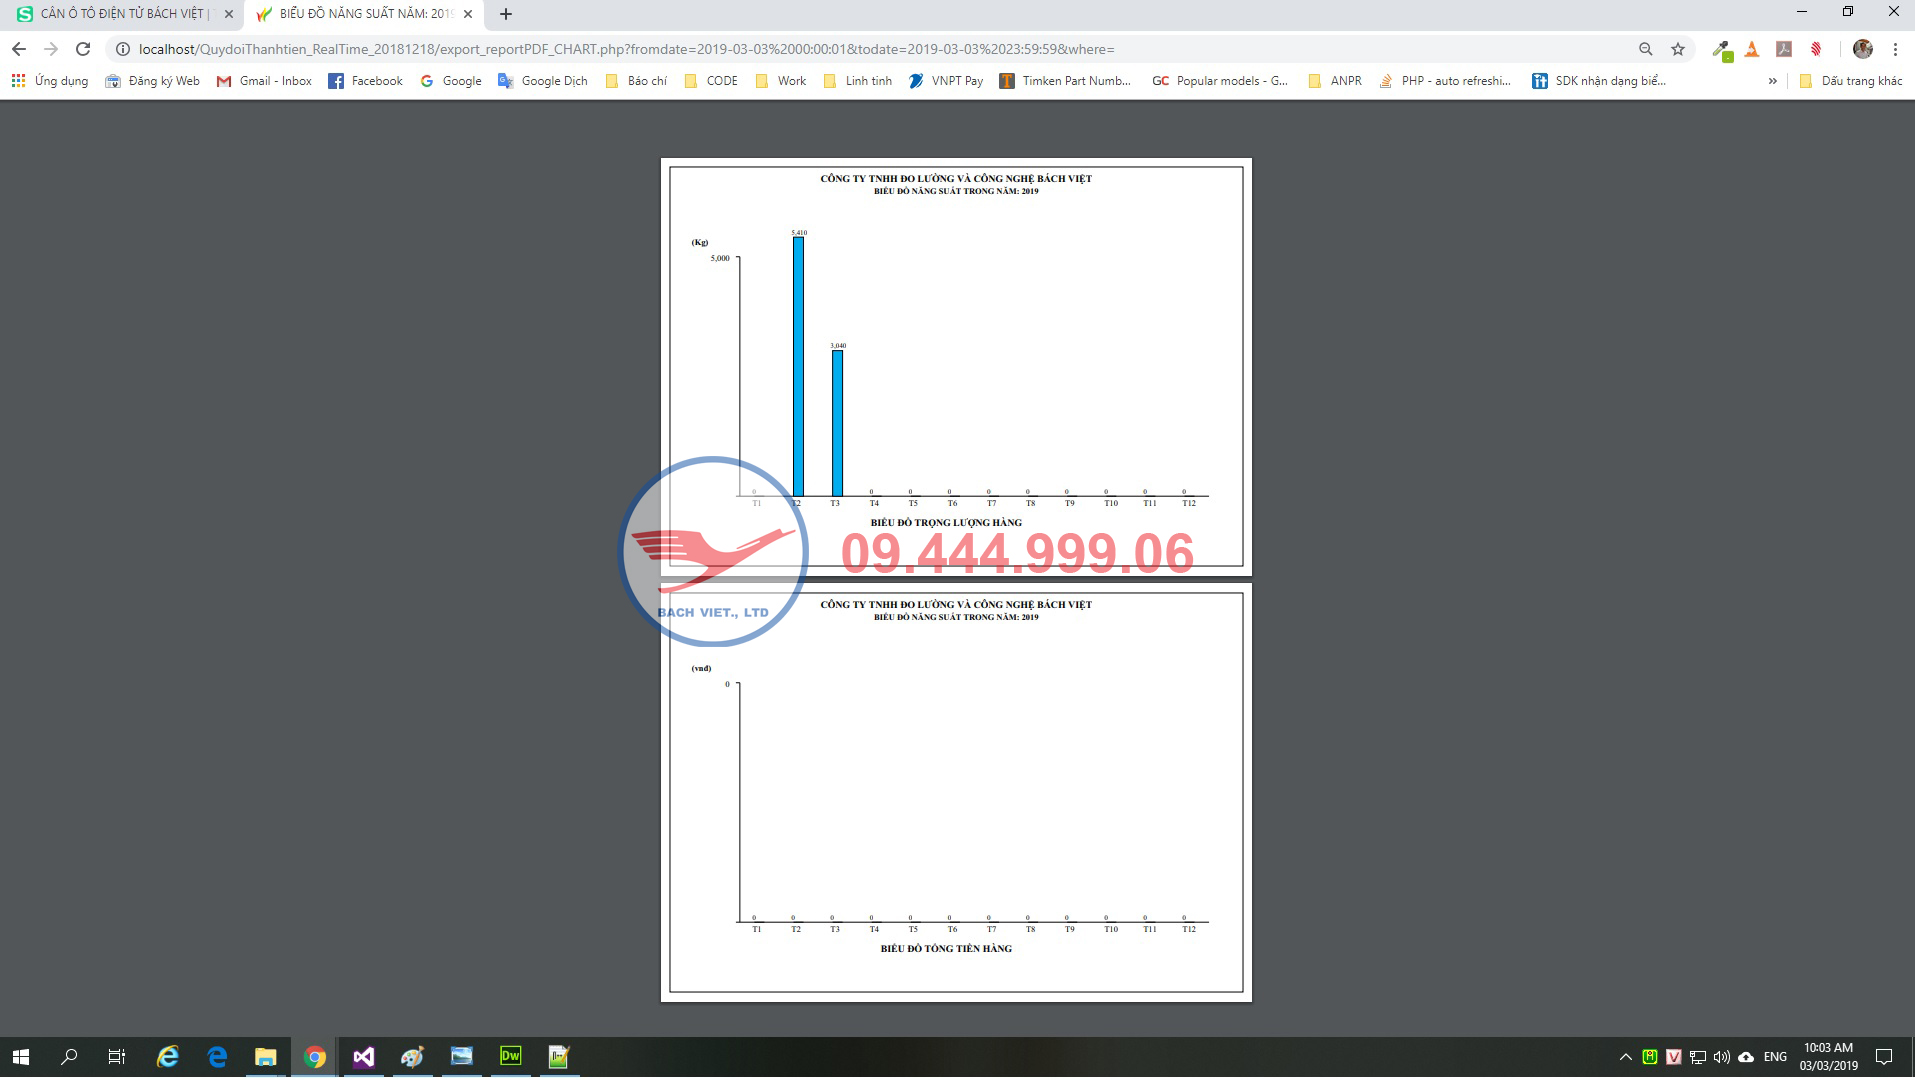
Task: Open the Adobe Acrobat PDF extension
Action: 1784,49
